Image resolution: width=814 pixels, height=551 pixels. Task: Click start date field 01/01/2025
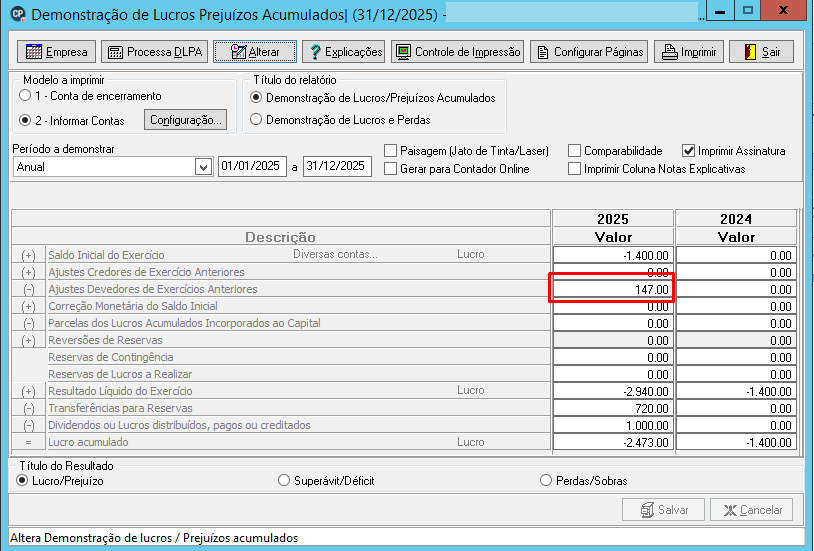[x=252, y=166]
